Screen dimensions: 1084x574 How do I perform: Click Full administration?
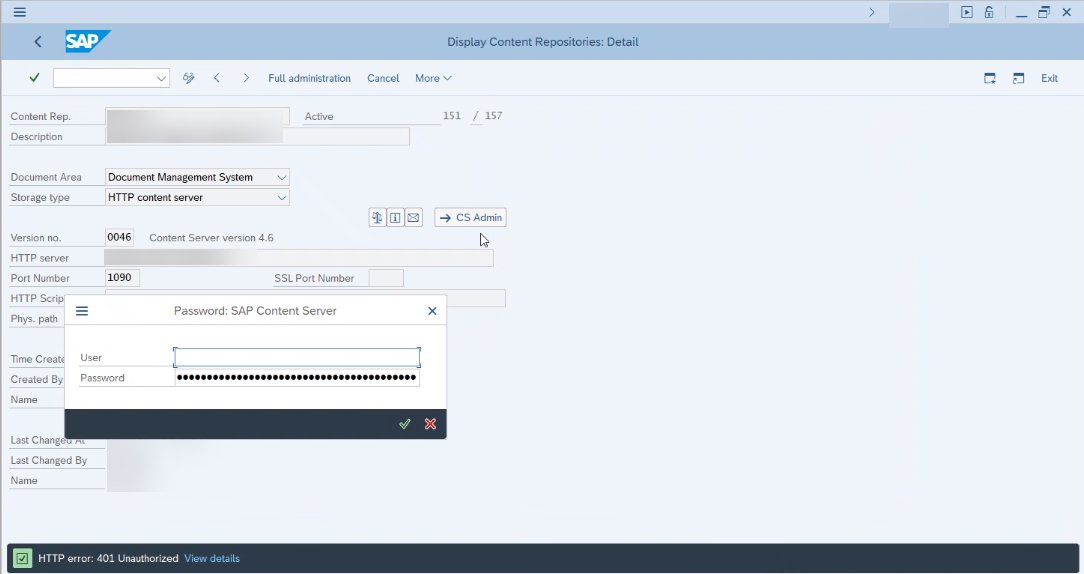pos(309,78)
